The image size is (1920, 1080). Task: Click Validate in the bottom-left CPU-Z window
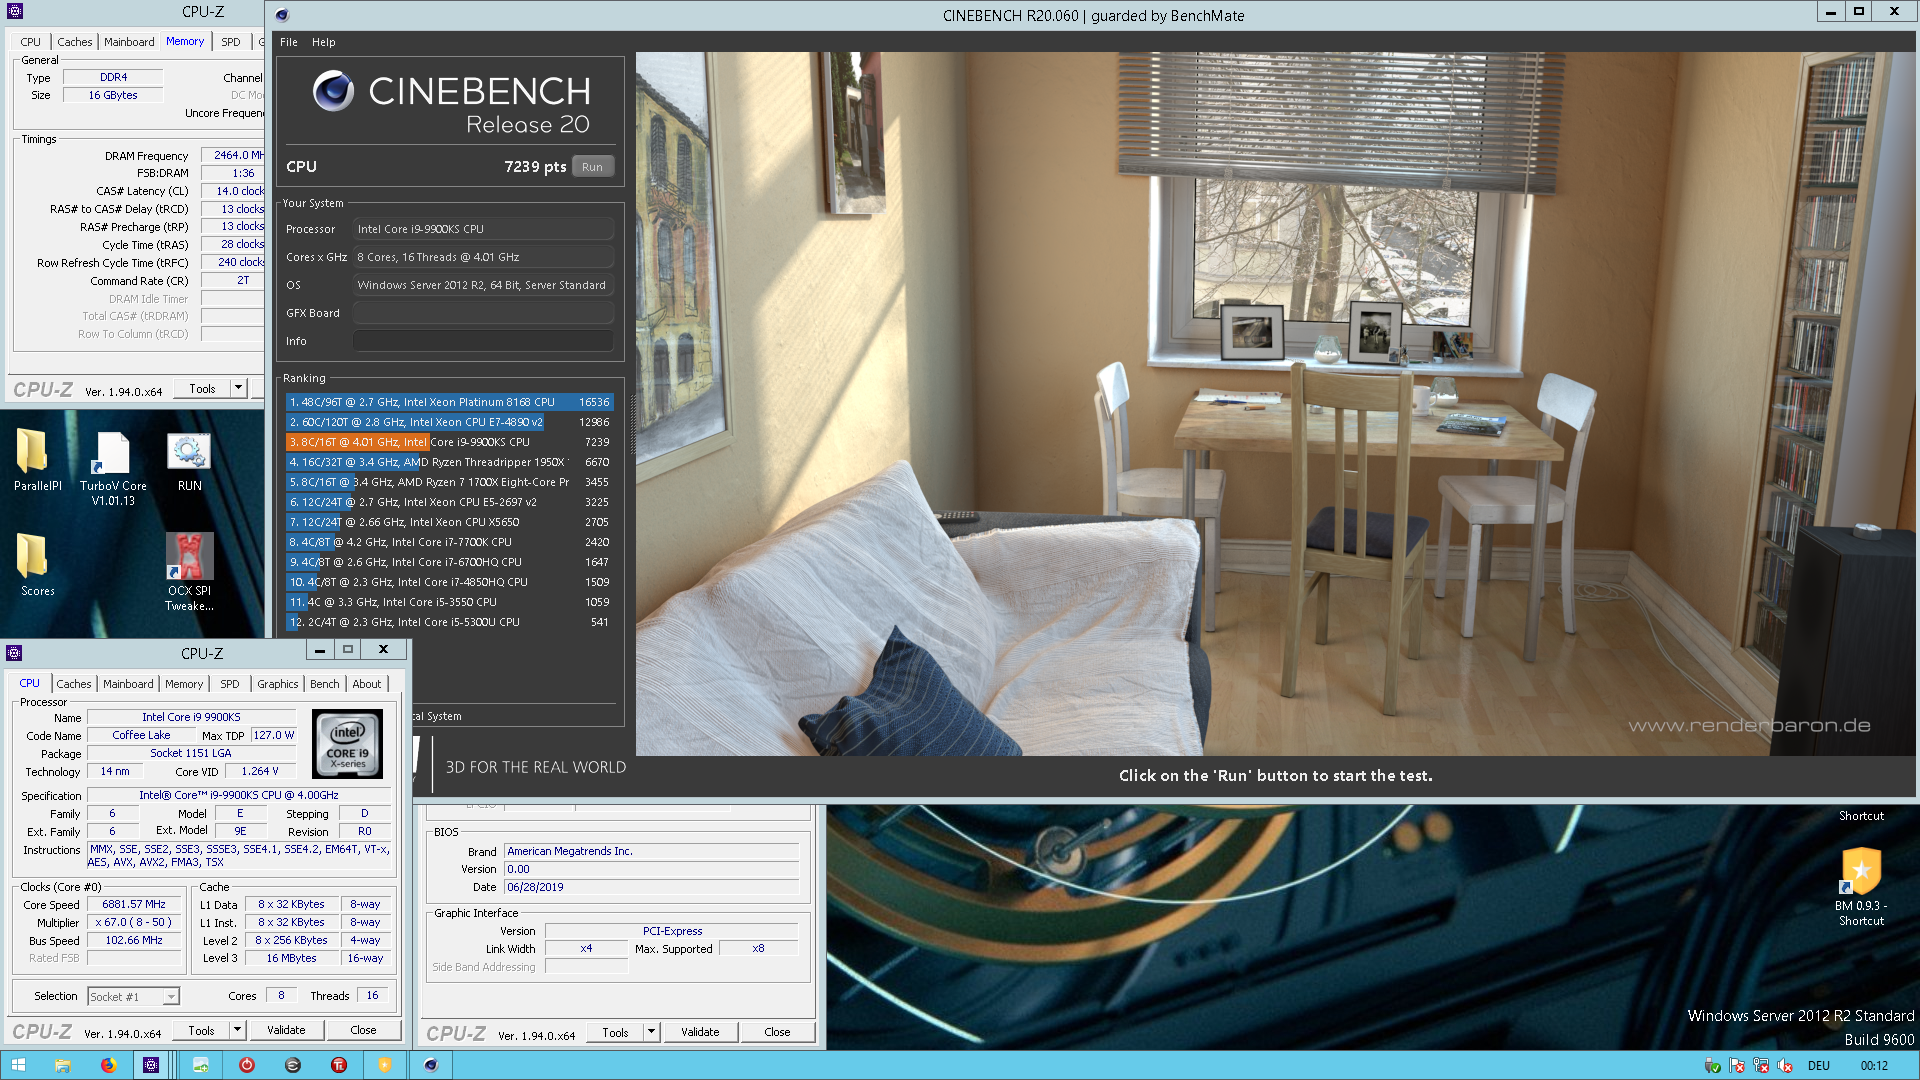286,1030
